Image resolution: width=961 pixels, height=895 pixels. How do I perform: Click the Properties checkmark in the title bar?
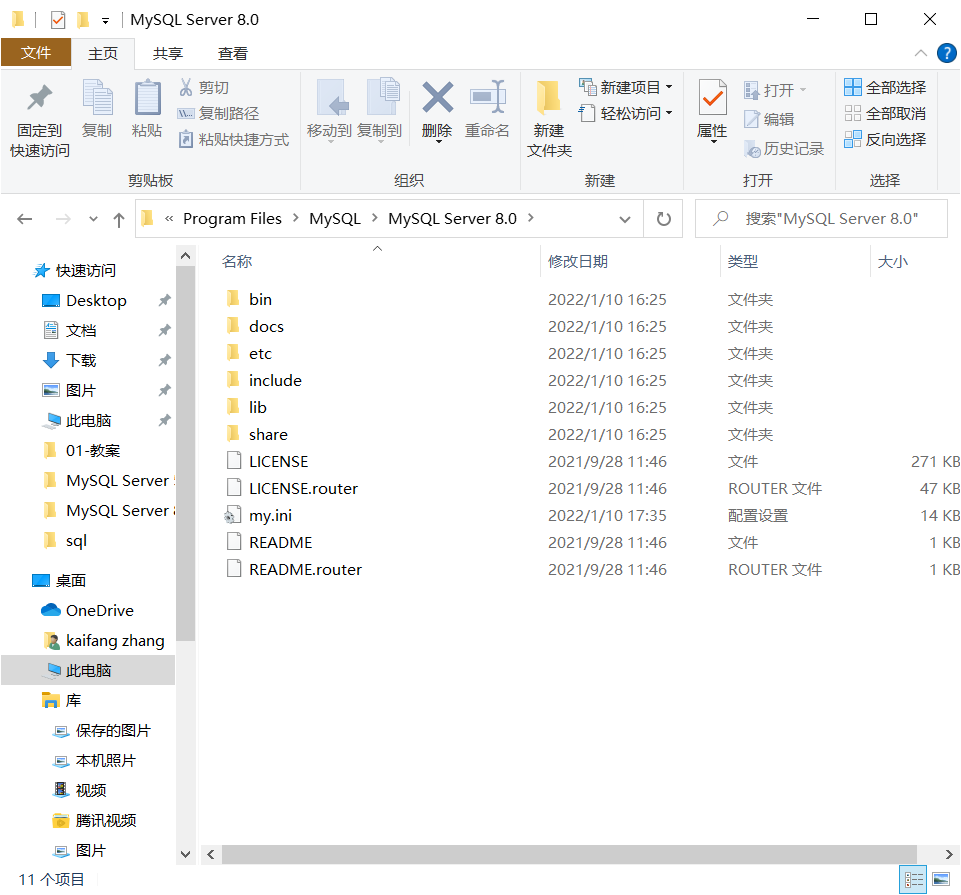pyautogui.click(x=58, y=20)
